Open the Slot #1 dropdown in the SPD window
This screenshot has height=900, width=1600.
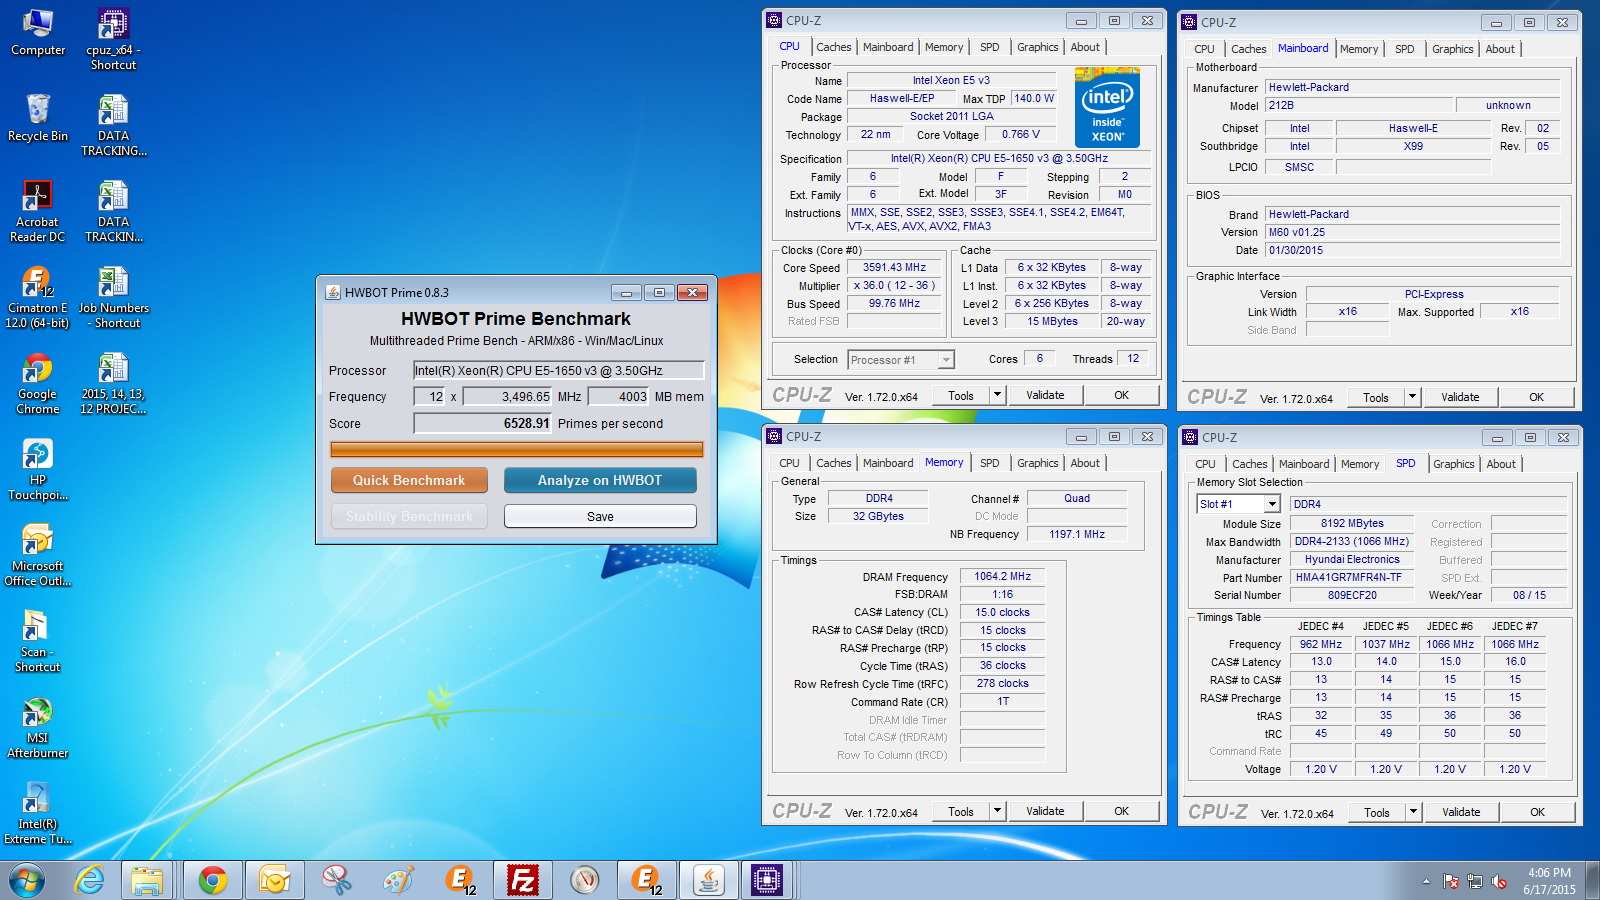click(x=1238, y=504)
